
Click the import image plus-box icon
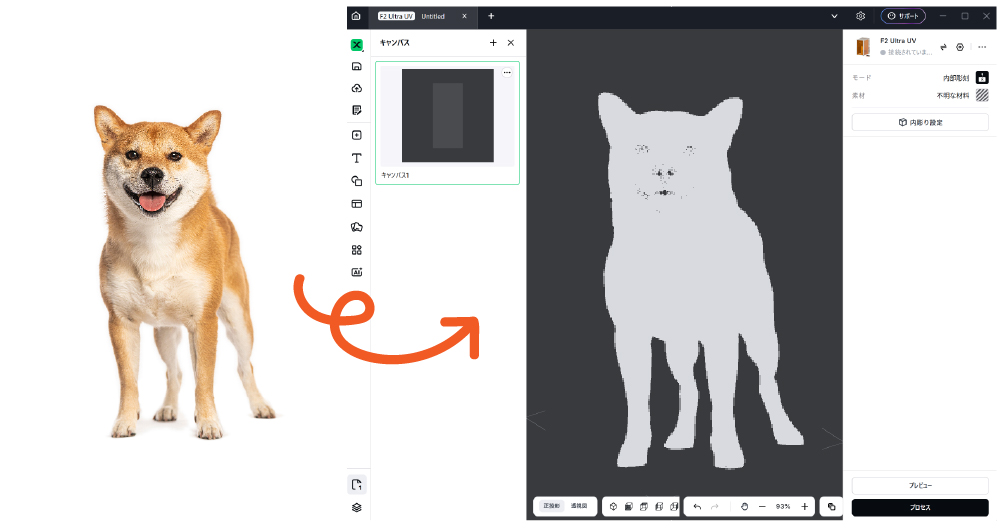357,135
